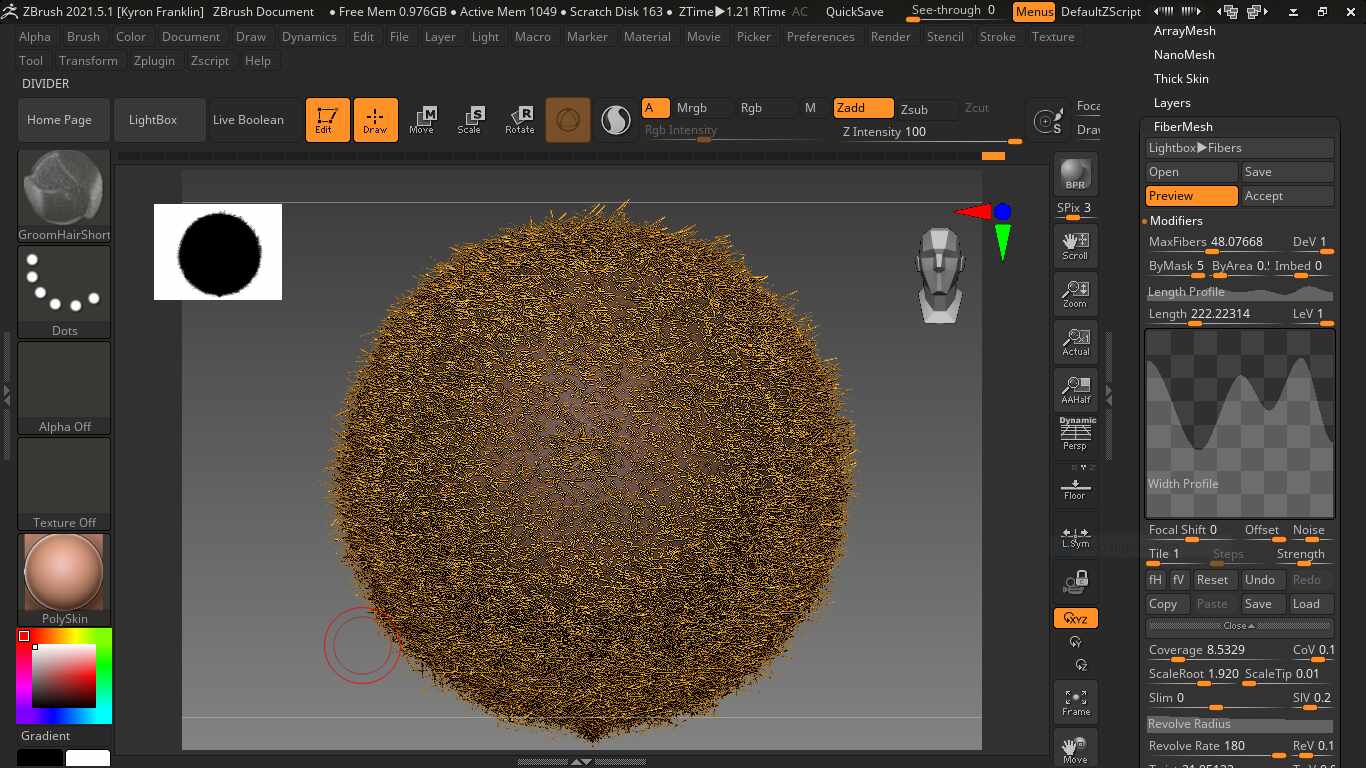Toggle Persp dynamic perspective
This screenshot has width=1366, height=768.
click(x=1075, y=435)
